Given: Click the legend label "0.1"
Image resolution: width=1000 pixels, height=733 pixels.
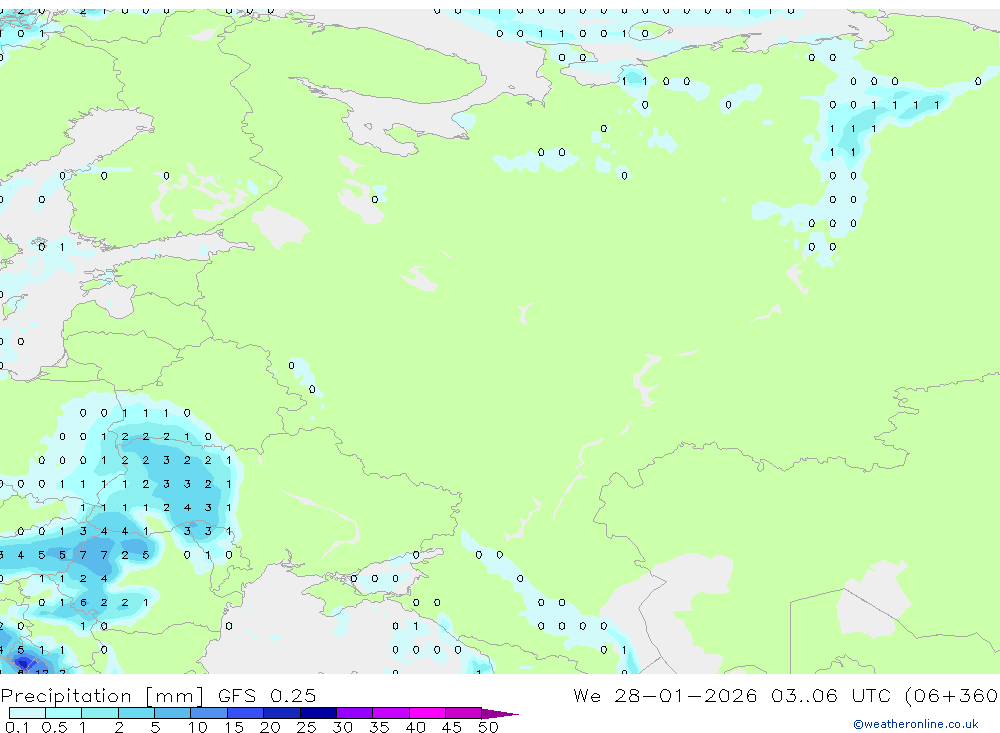Looking at the screenshot, I should click(x=17, y=727).
